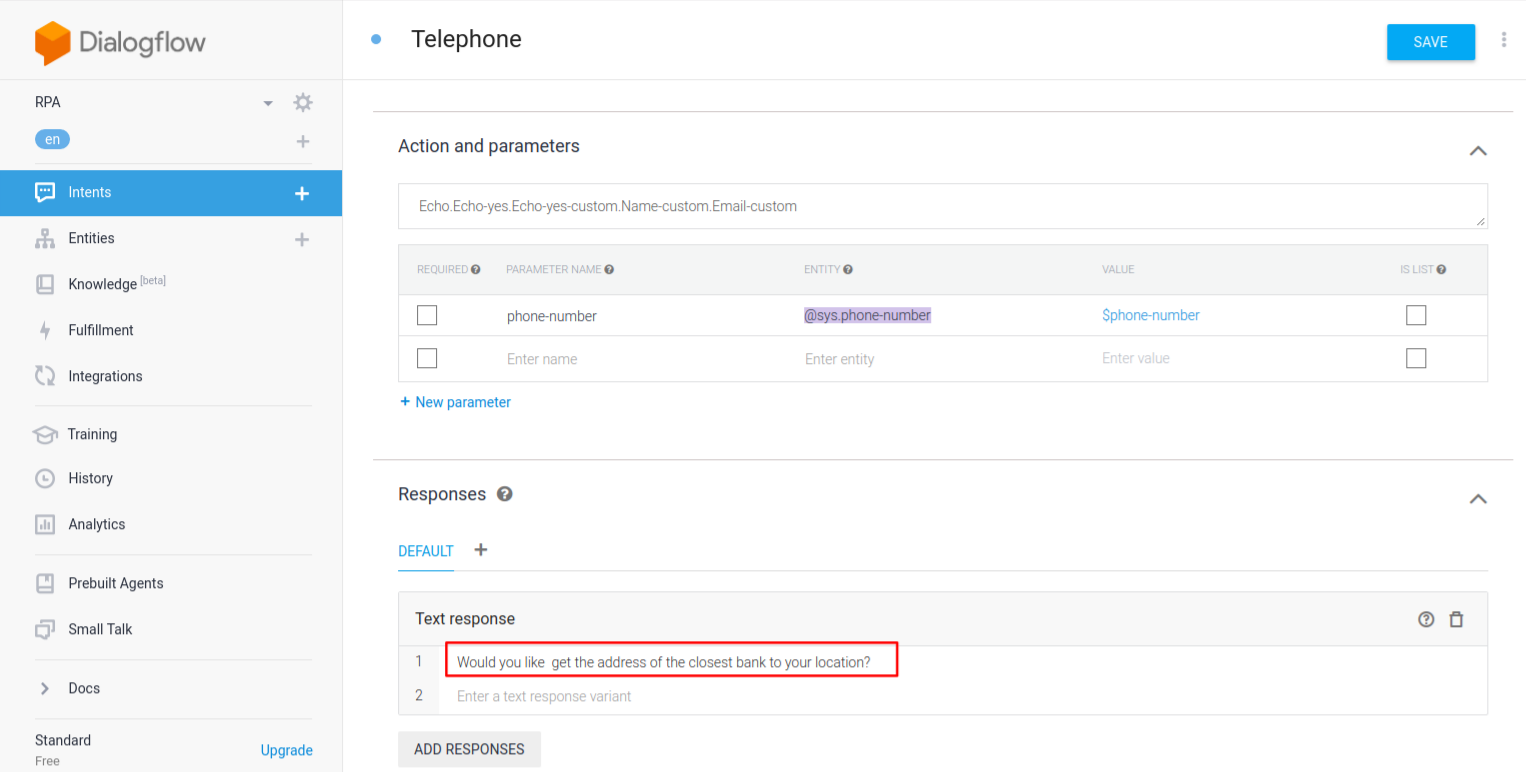This screenshot has height=772, width=1526.
Task: Click the plus icon to create intent
Action: [302, 193]
